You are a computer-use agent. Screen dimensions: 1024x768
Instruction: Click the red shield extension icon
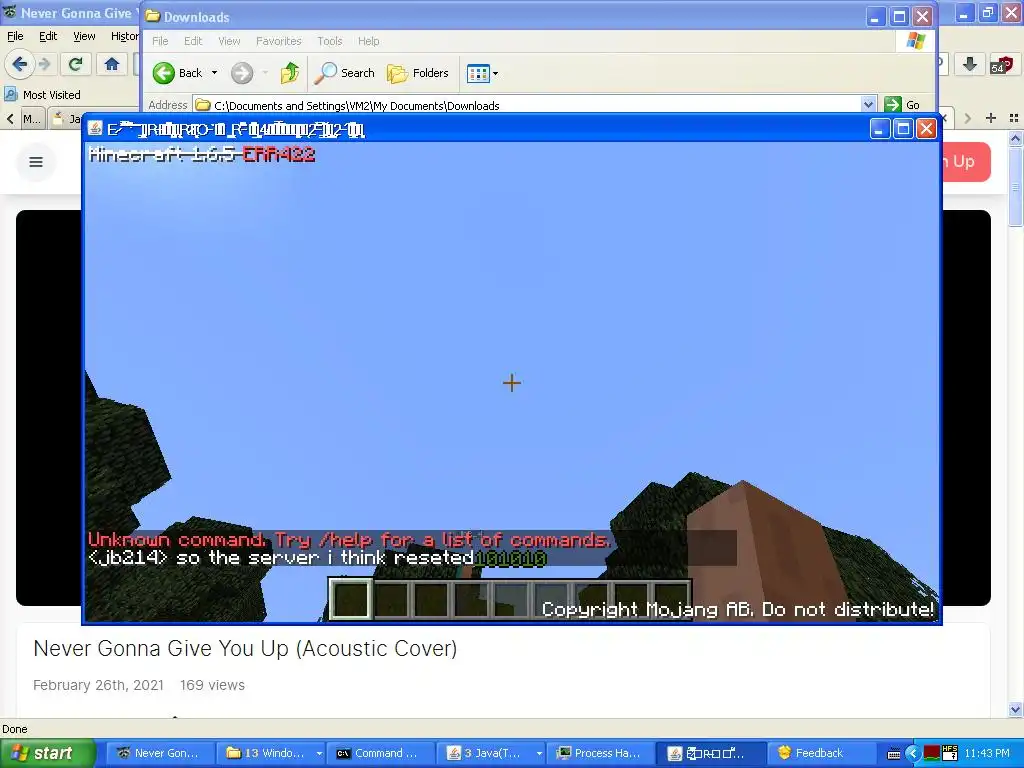pyautogui.click(x=1001, y=64)
